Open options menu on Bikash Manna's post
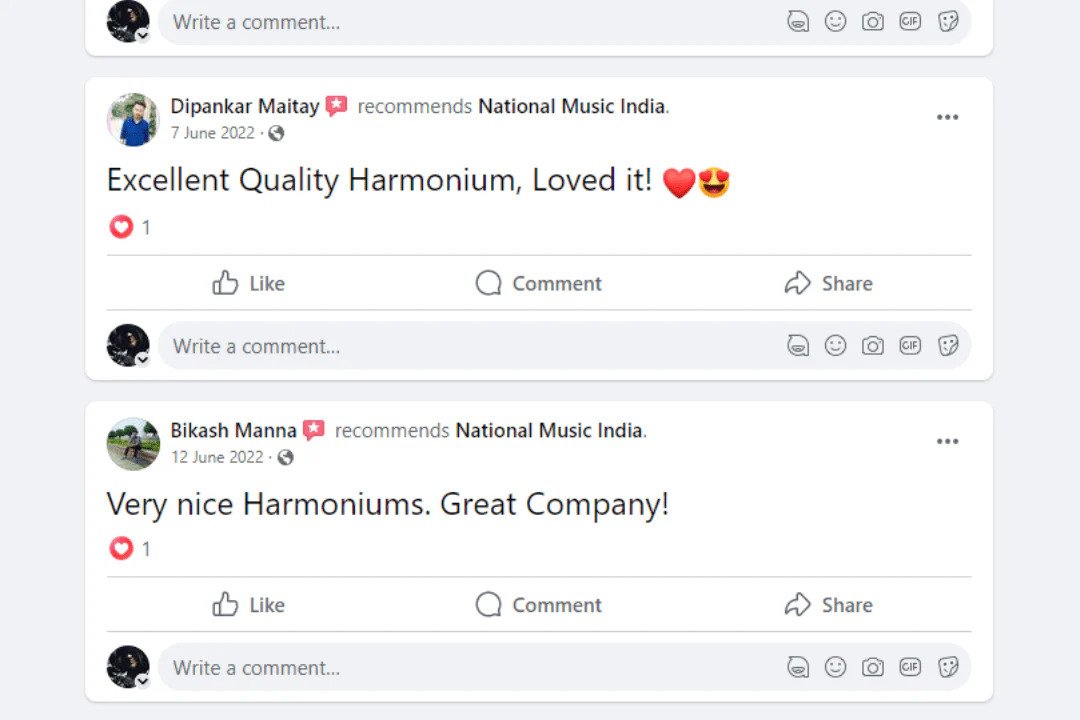This screenshot has width=1080, height=720. [947, 442]
